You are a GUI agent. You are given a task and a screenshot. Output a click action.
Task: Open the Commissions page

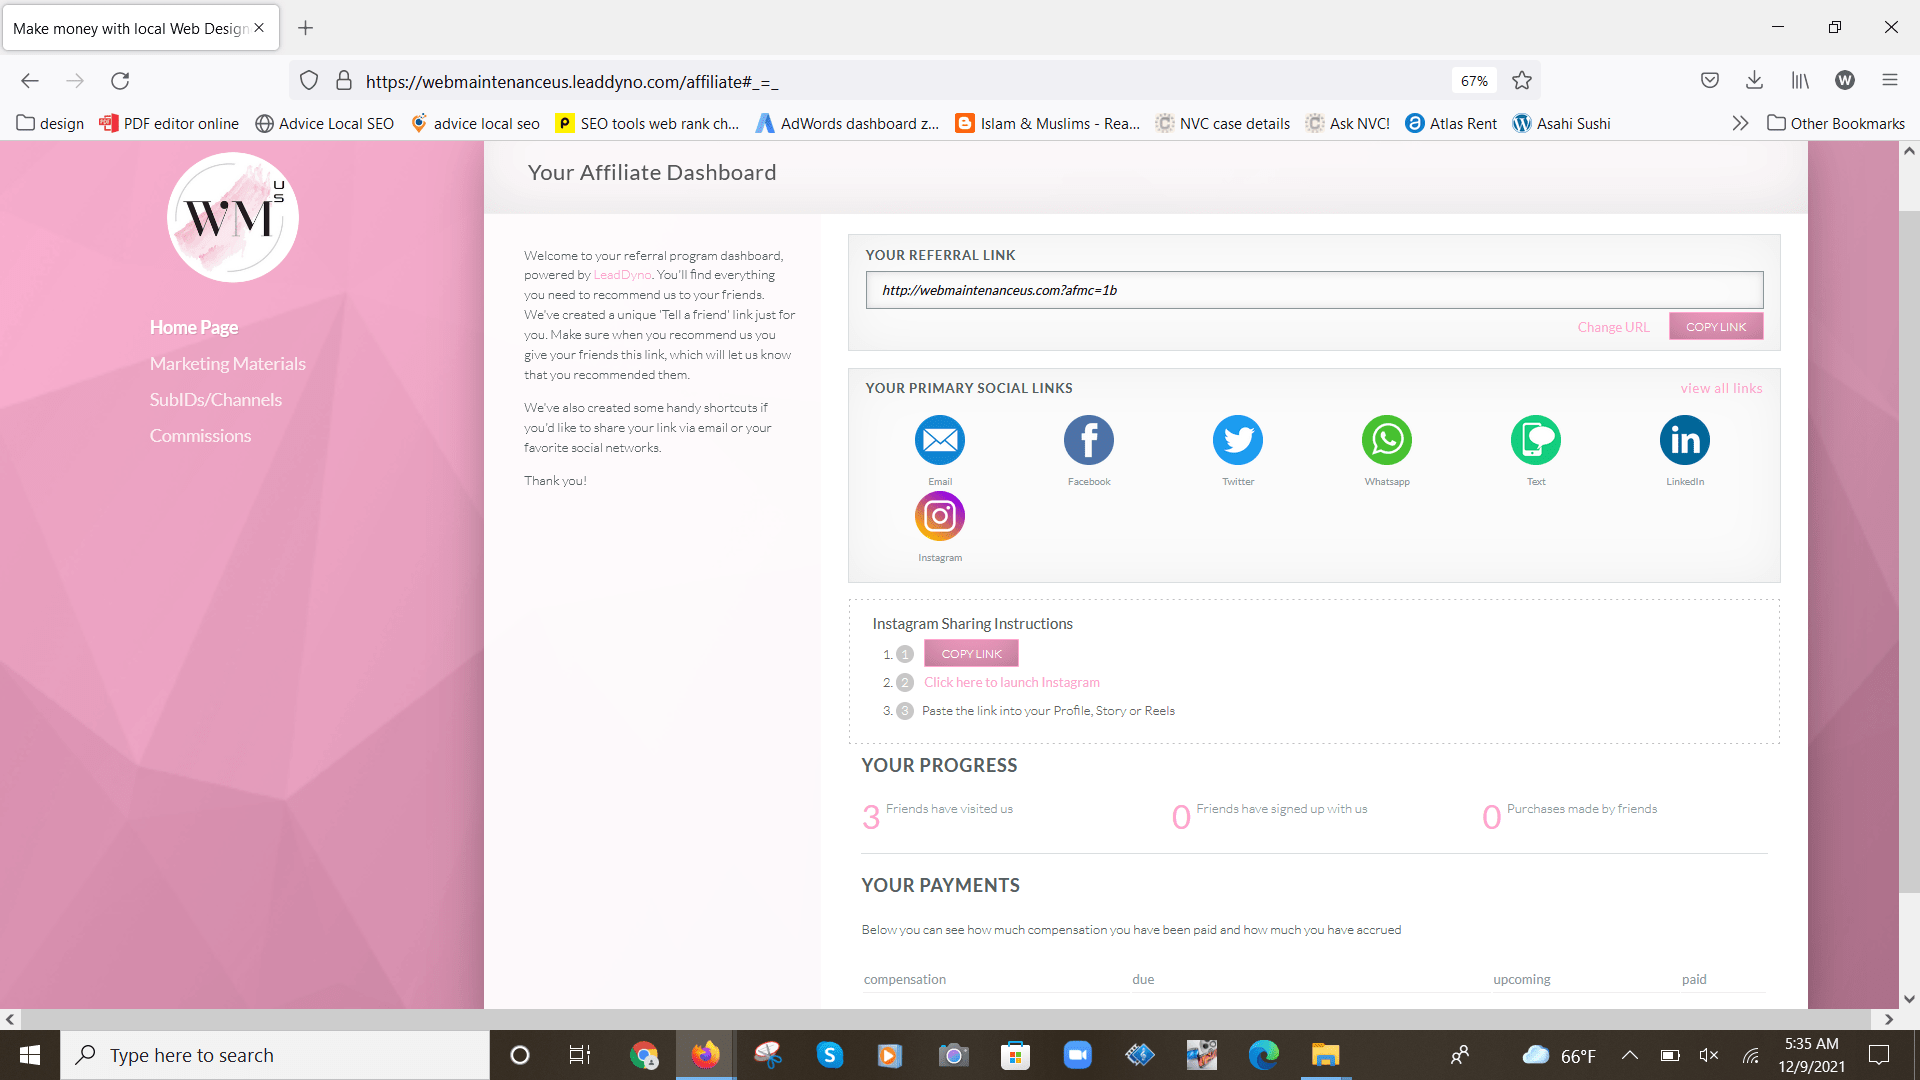(x=201, y=435)
